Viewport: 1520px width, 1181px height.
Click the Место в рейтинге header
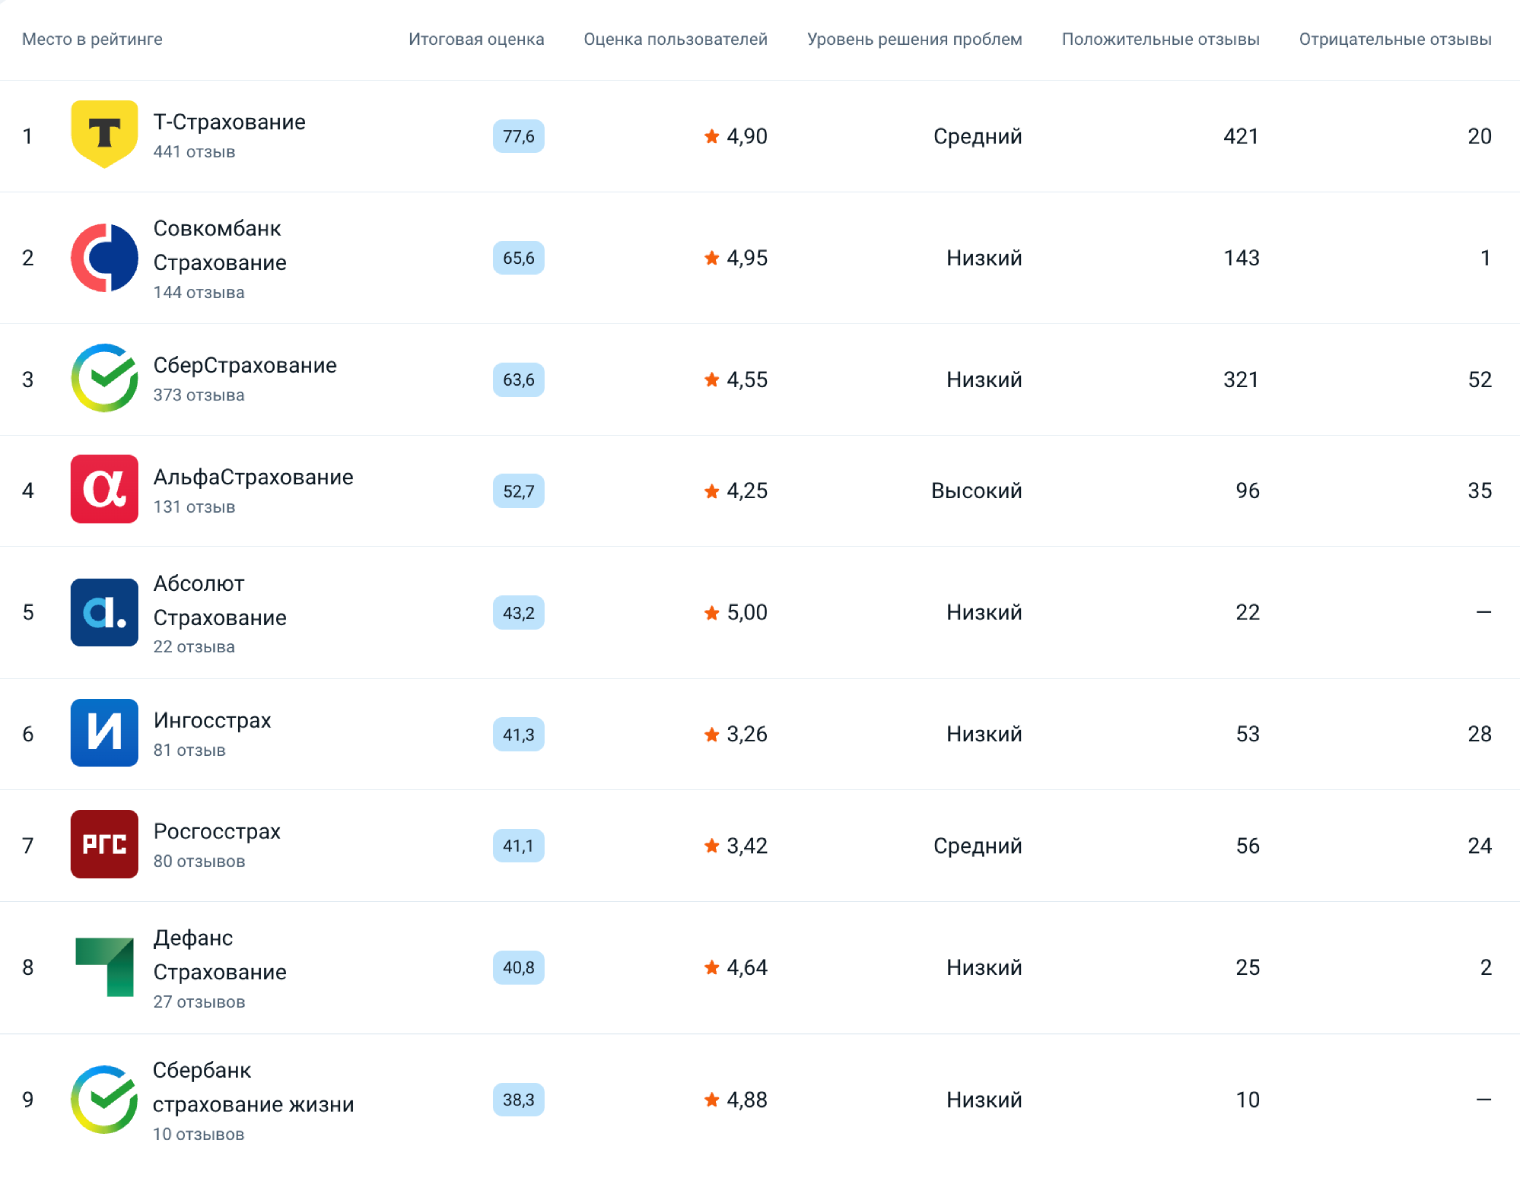point(92,39)
